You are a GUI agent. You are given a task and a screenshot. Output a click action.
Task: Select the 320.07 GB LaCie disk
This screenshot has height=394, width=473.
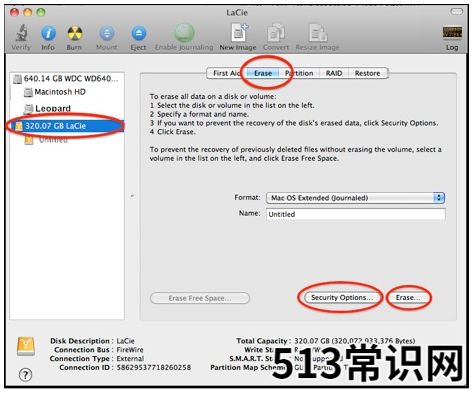pos(68,126)
